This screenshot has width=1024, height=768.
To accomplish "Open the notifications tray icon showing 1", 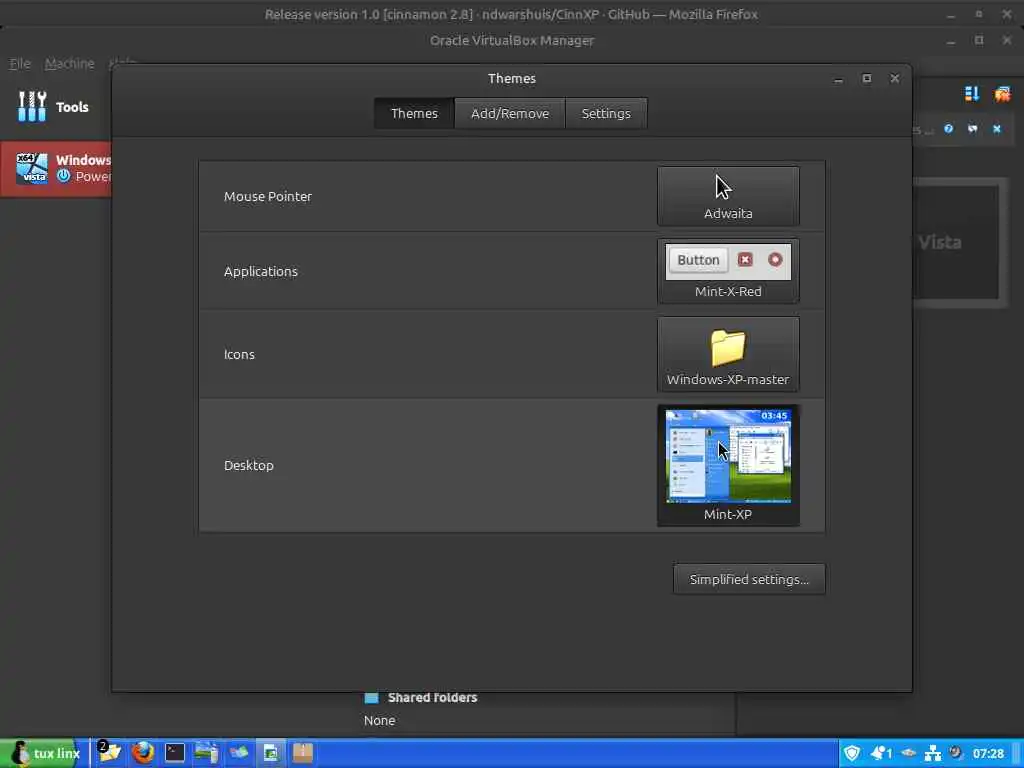I will 881,753.
